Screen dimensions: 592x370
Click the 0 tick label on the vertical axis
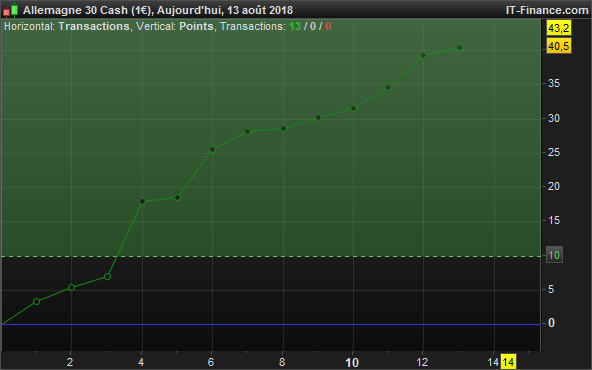tap(551, 323)
